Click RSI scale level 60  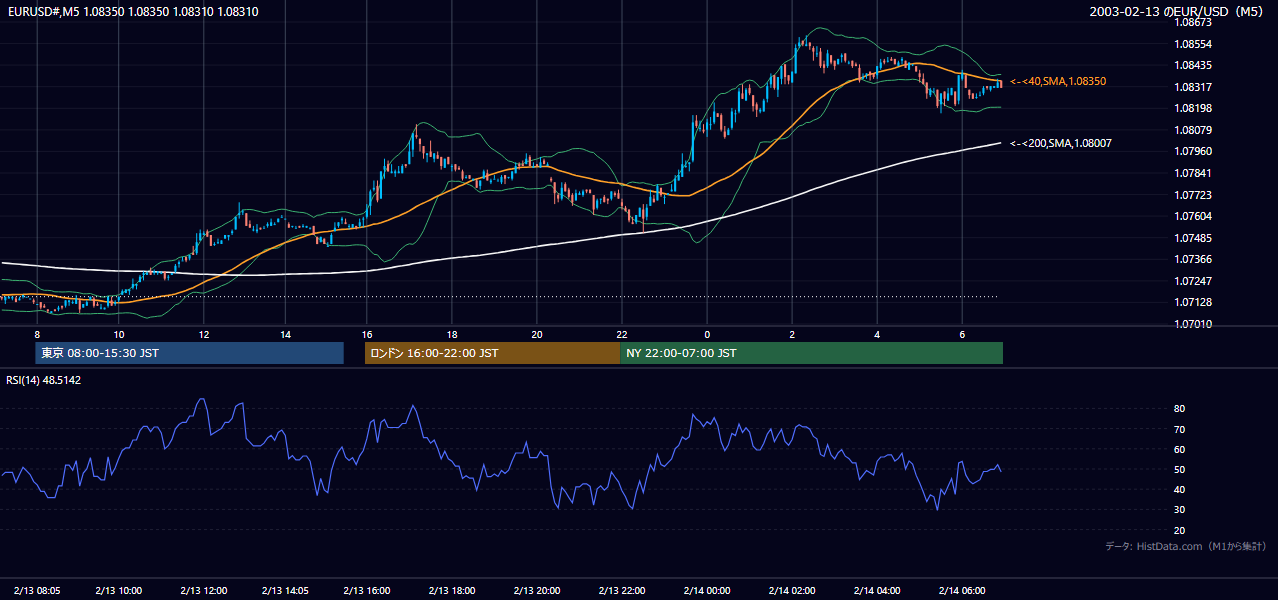point(1179,449)
